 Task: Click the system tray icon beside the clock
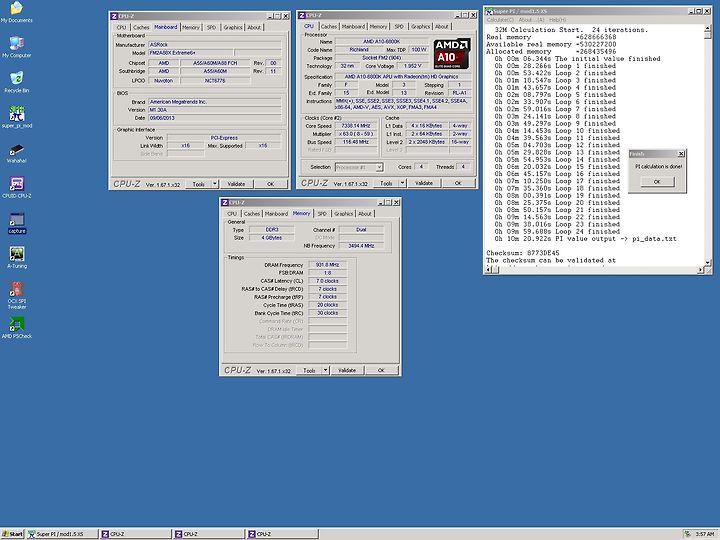687,534
